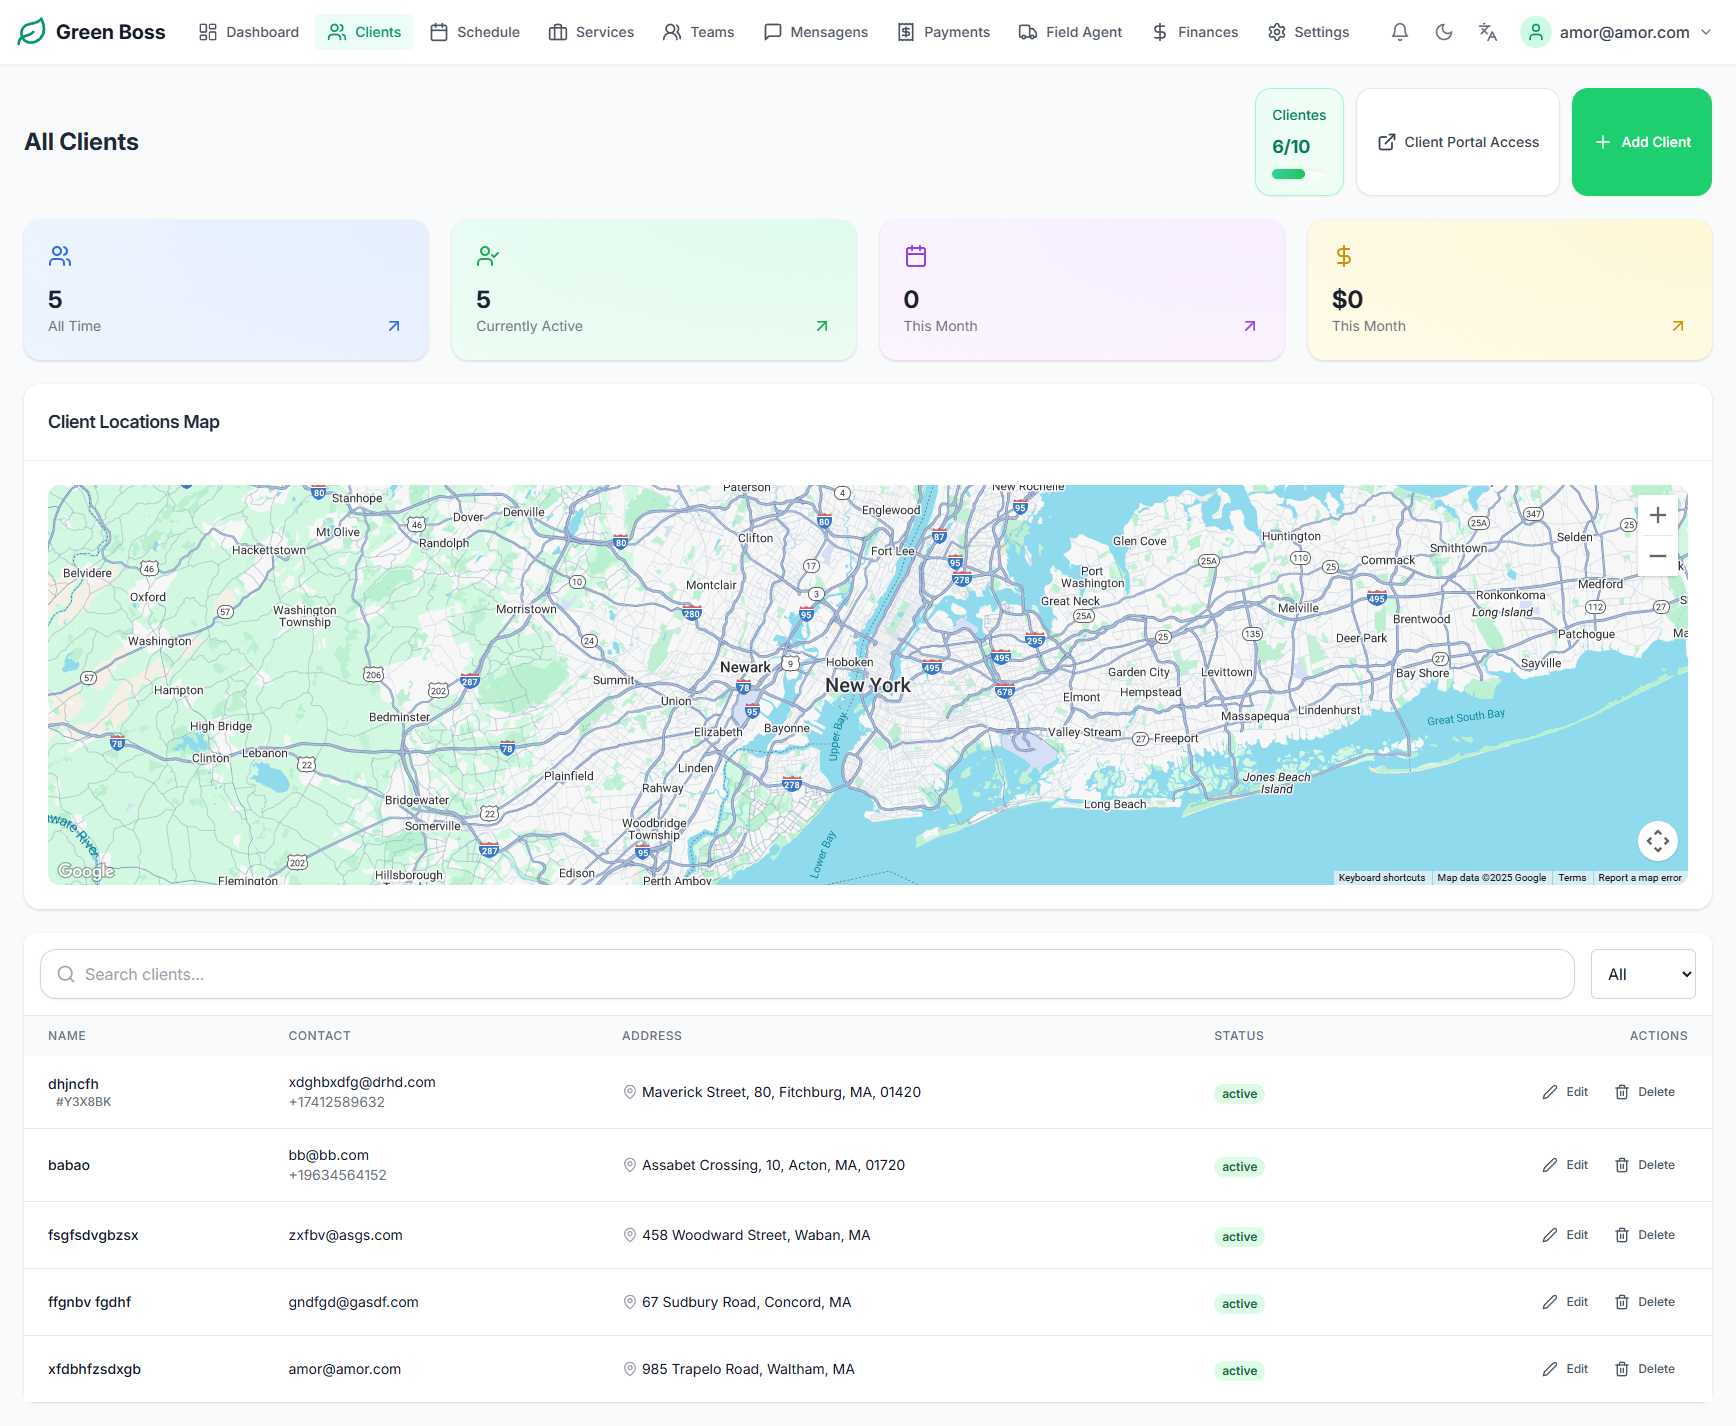
Task: Open the purple This Month card arrow
Action: pos(1250,326)
